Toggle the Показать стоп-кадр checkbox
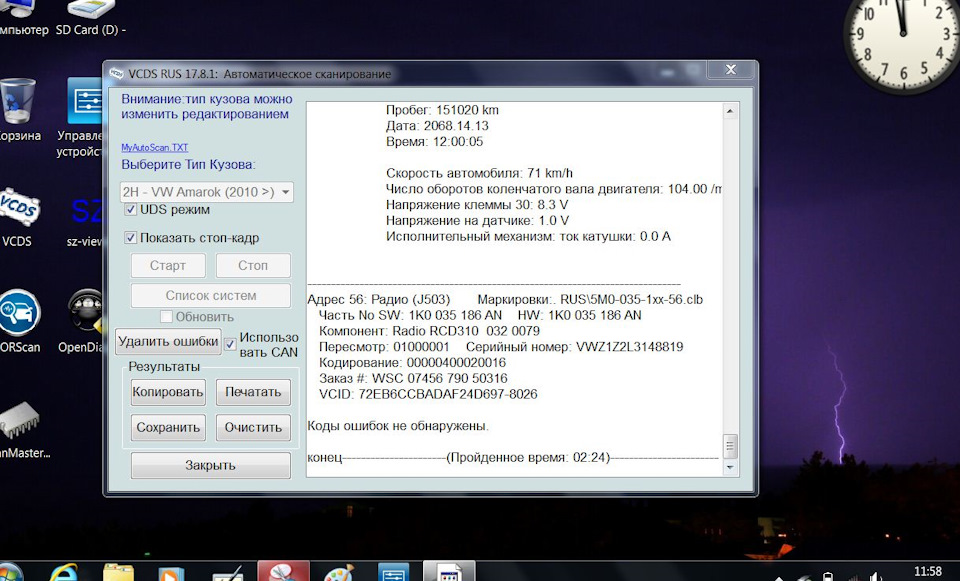960x581 pixels. [130, 238]
